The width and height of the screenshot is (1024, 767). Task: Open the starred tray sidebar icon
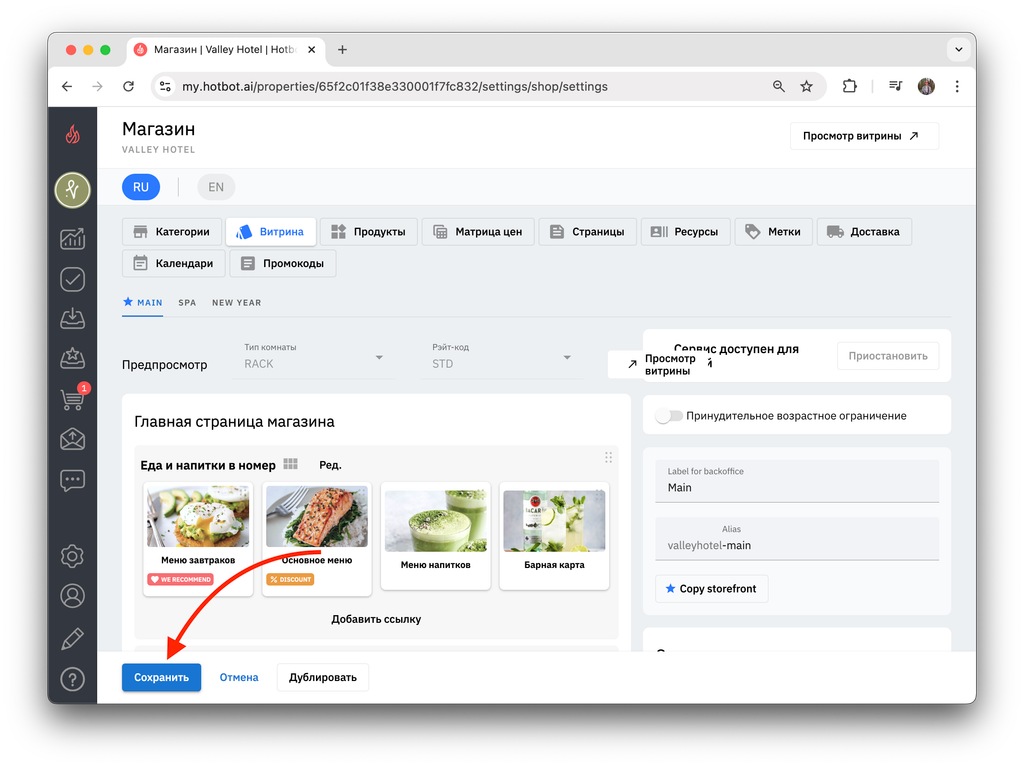pos(72,358)
